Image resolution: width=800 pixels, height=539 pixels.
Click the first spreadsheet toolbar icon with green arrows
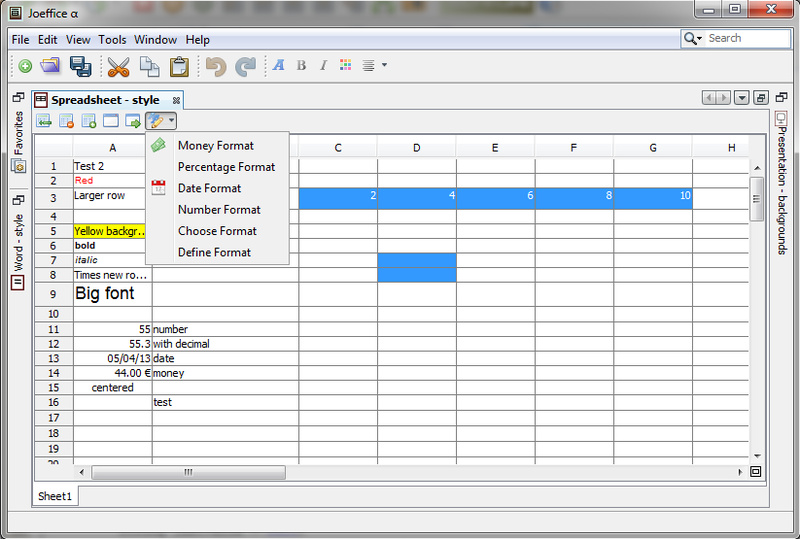(x=44, y=121)
